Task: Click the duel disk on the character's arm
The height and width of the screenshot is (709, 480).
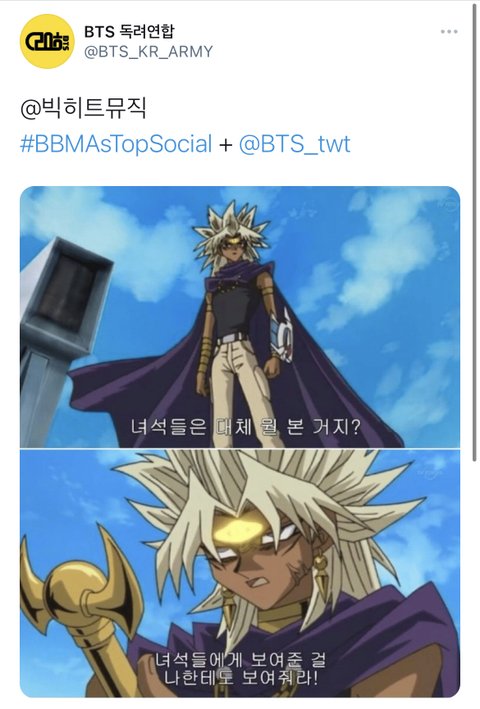Action: (x=282, y=334)
